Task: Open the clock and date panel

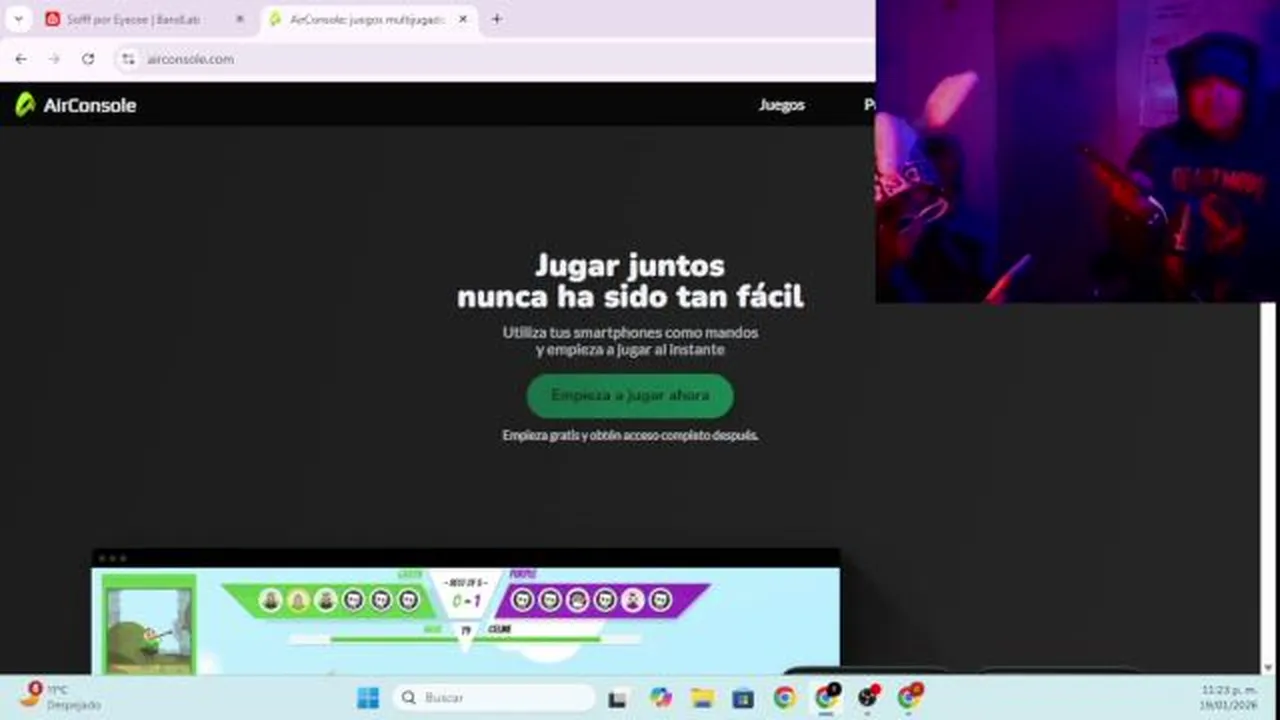Action: [x=1228, y=697]
